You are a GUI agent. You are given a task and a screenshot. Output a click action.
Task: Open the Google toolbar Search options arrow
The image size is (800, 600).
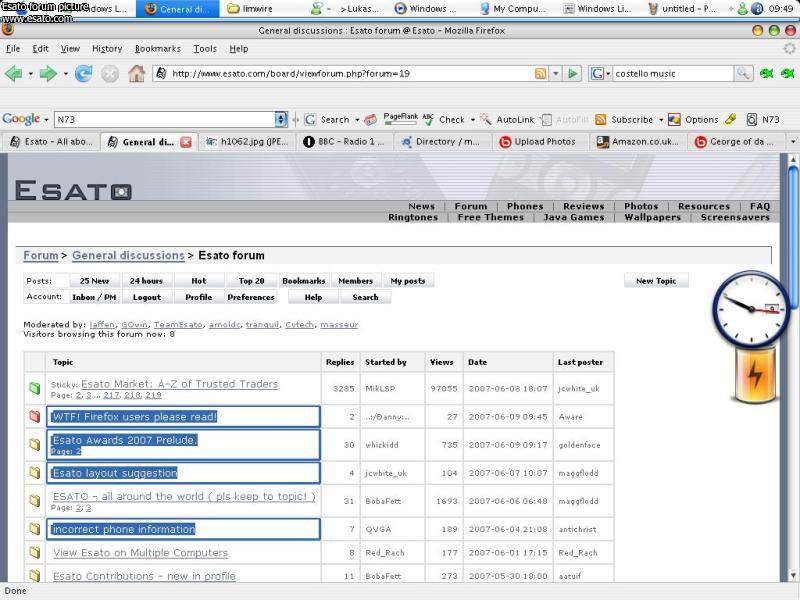tap(357, 120)
